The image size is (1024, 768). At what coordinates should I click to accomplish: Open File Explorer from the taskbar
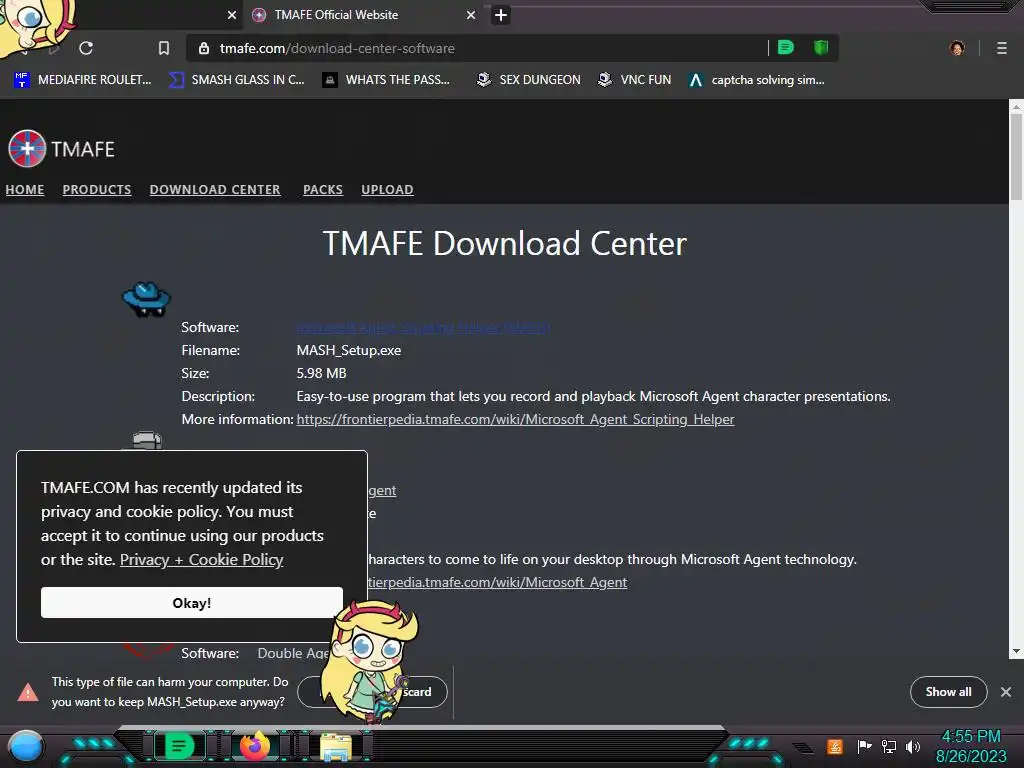pyautogui.click(x=336, y=748)
